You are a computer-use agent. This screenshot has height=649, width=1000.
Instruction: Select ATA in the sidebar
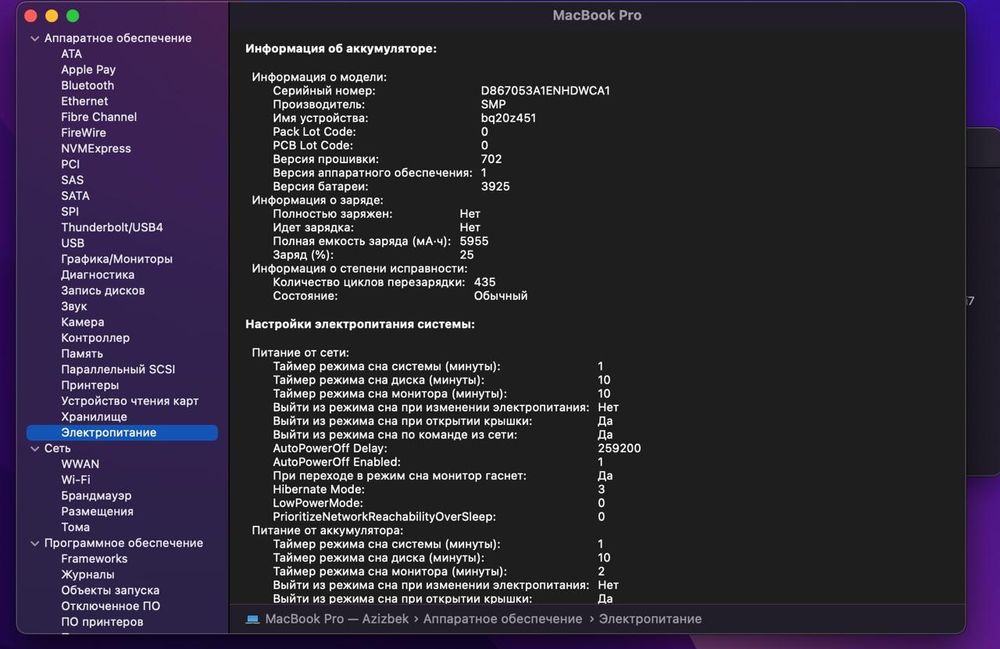tap(71, 54)
